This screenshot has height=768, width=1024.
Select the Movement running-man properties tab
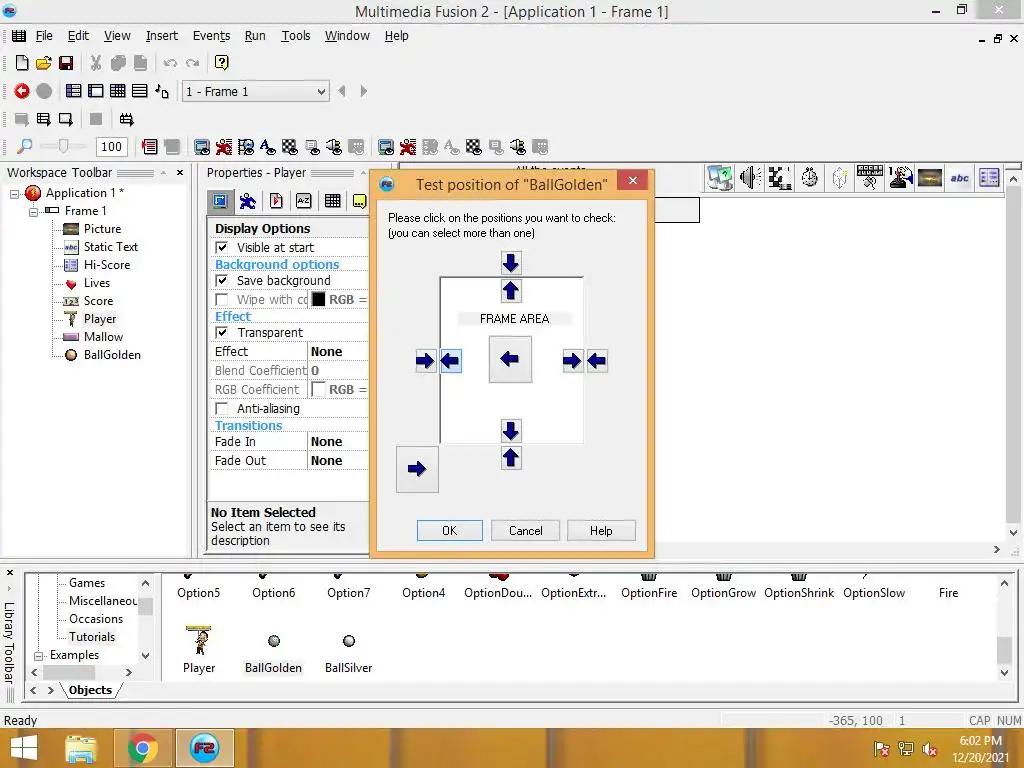click(248, 201)
